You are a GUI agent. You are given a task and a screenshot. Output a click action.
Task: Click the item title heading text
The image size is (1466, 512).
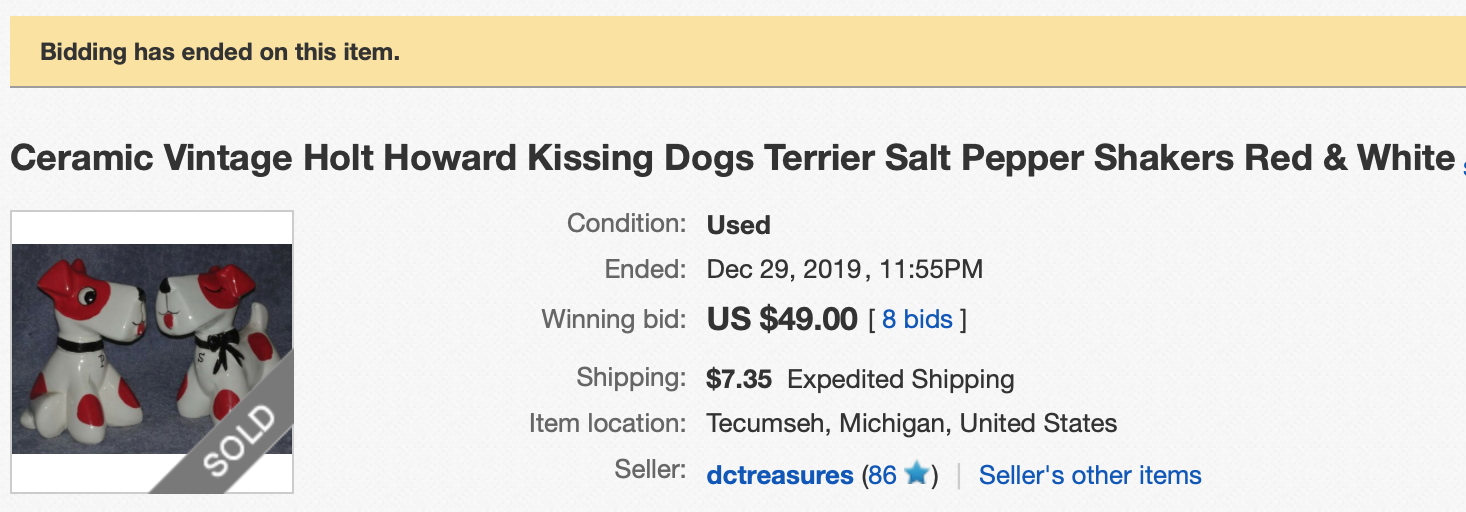(732, 158)
